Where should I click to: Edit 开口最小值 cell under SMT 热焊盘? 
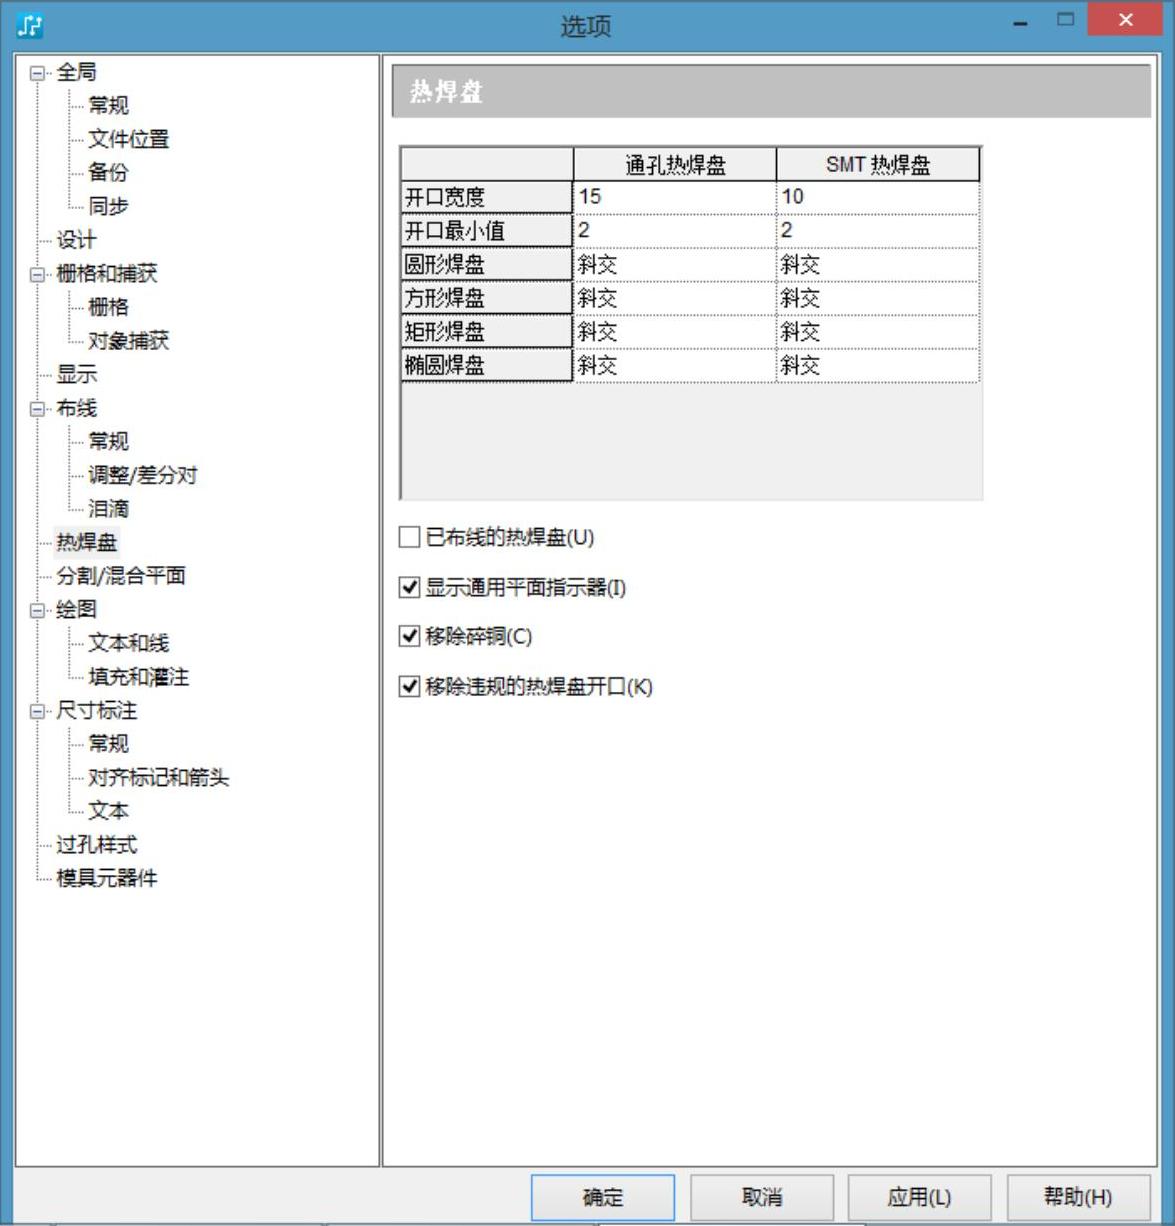pyautogui.click(x=878, y=231)
